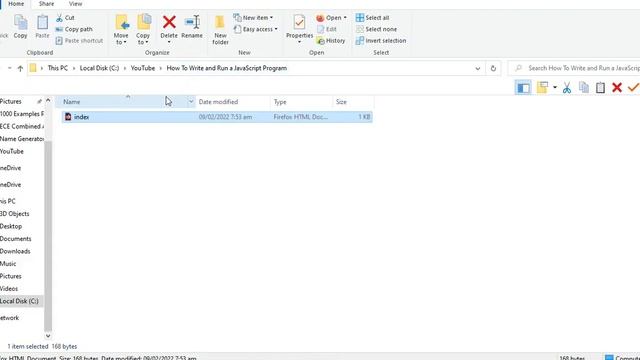Click Copy path in Clipboard group

tap(74, 29)
